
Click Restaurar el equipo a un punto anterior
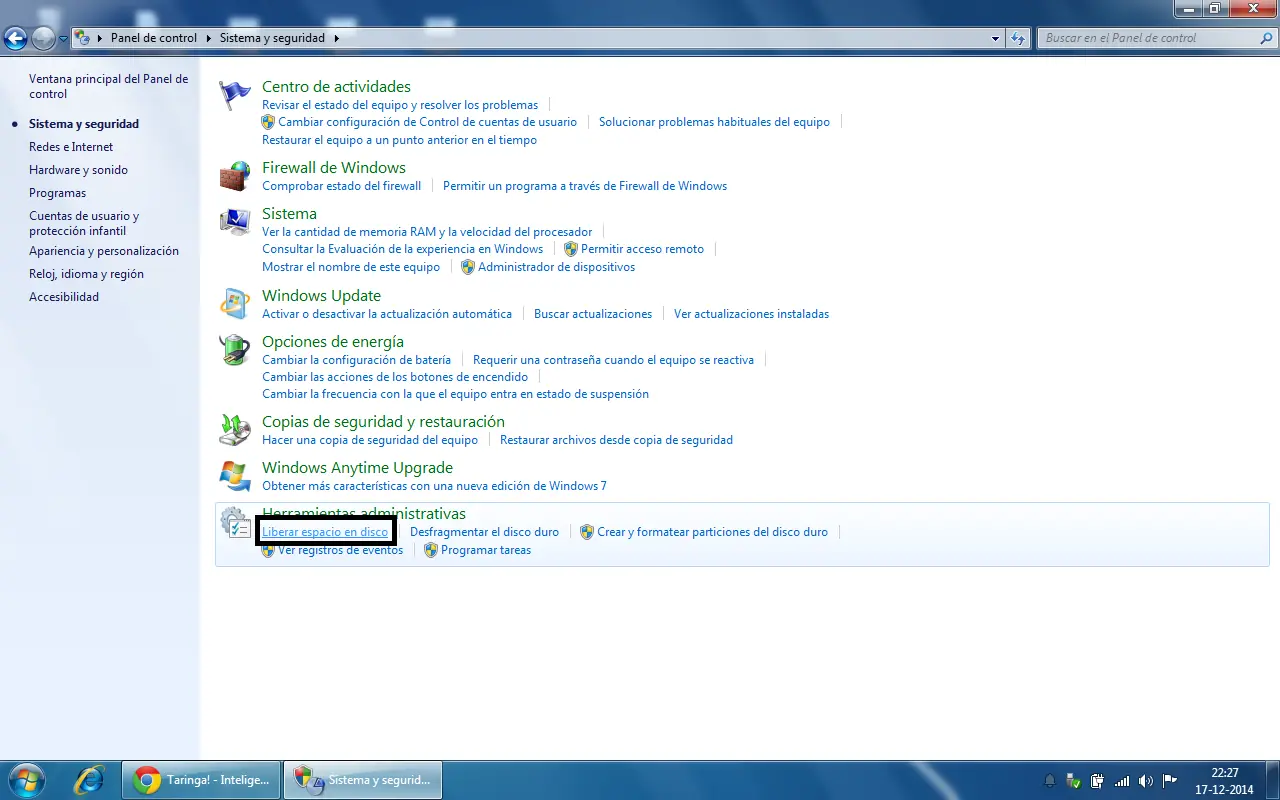pyautogui.click(x=399, y=140)
